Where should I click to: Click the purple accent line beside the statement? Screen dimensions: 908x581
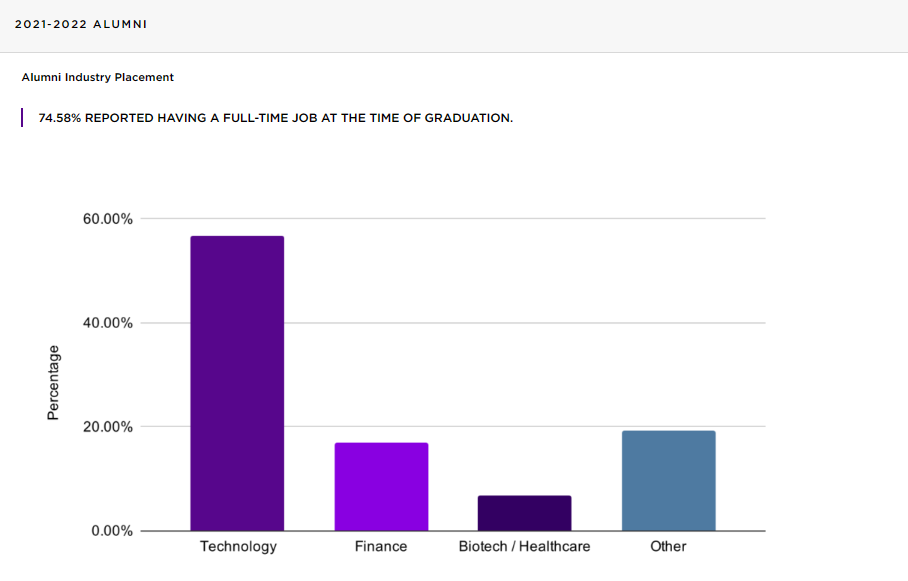(x=22, y=118)
